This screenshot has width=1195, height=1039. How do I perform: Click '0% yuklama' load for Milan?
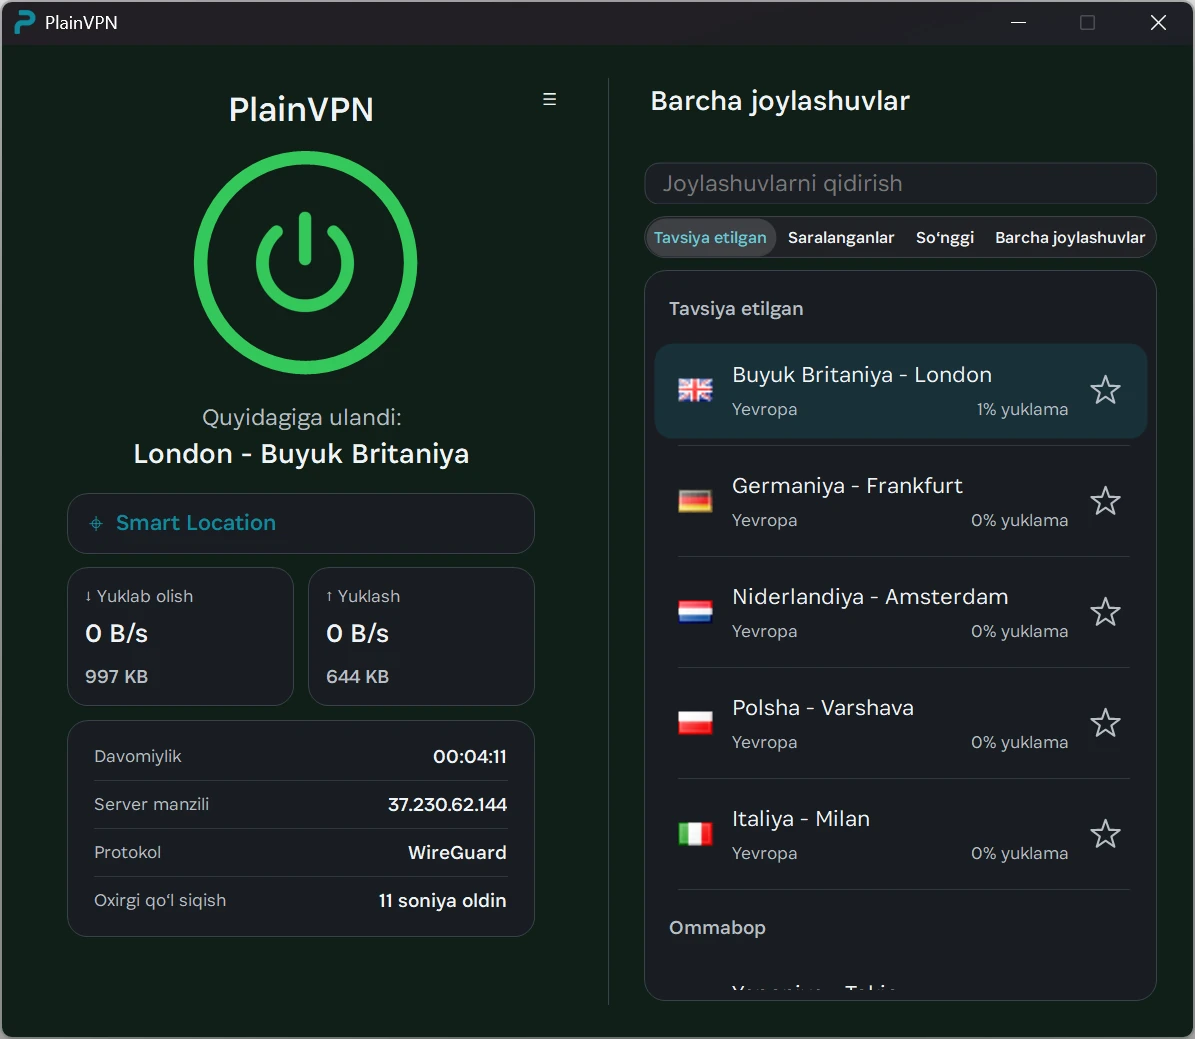tap(1019, 853)
